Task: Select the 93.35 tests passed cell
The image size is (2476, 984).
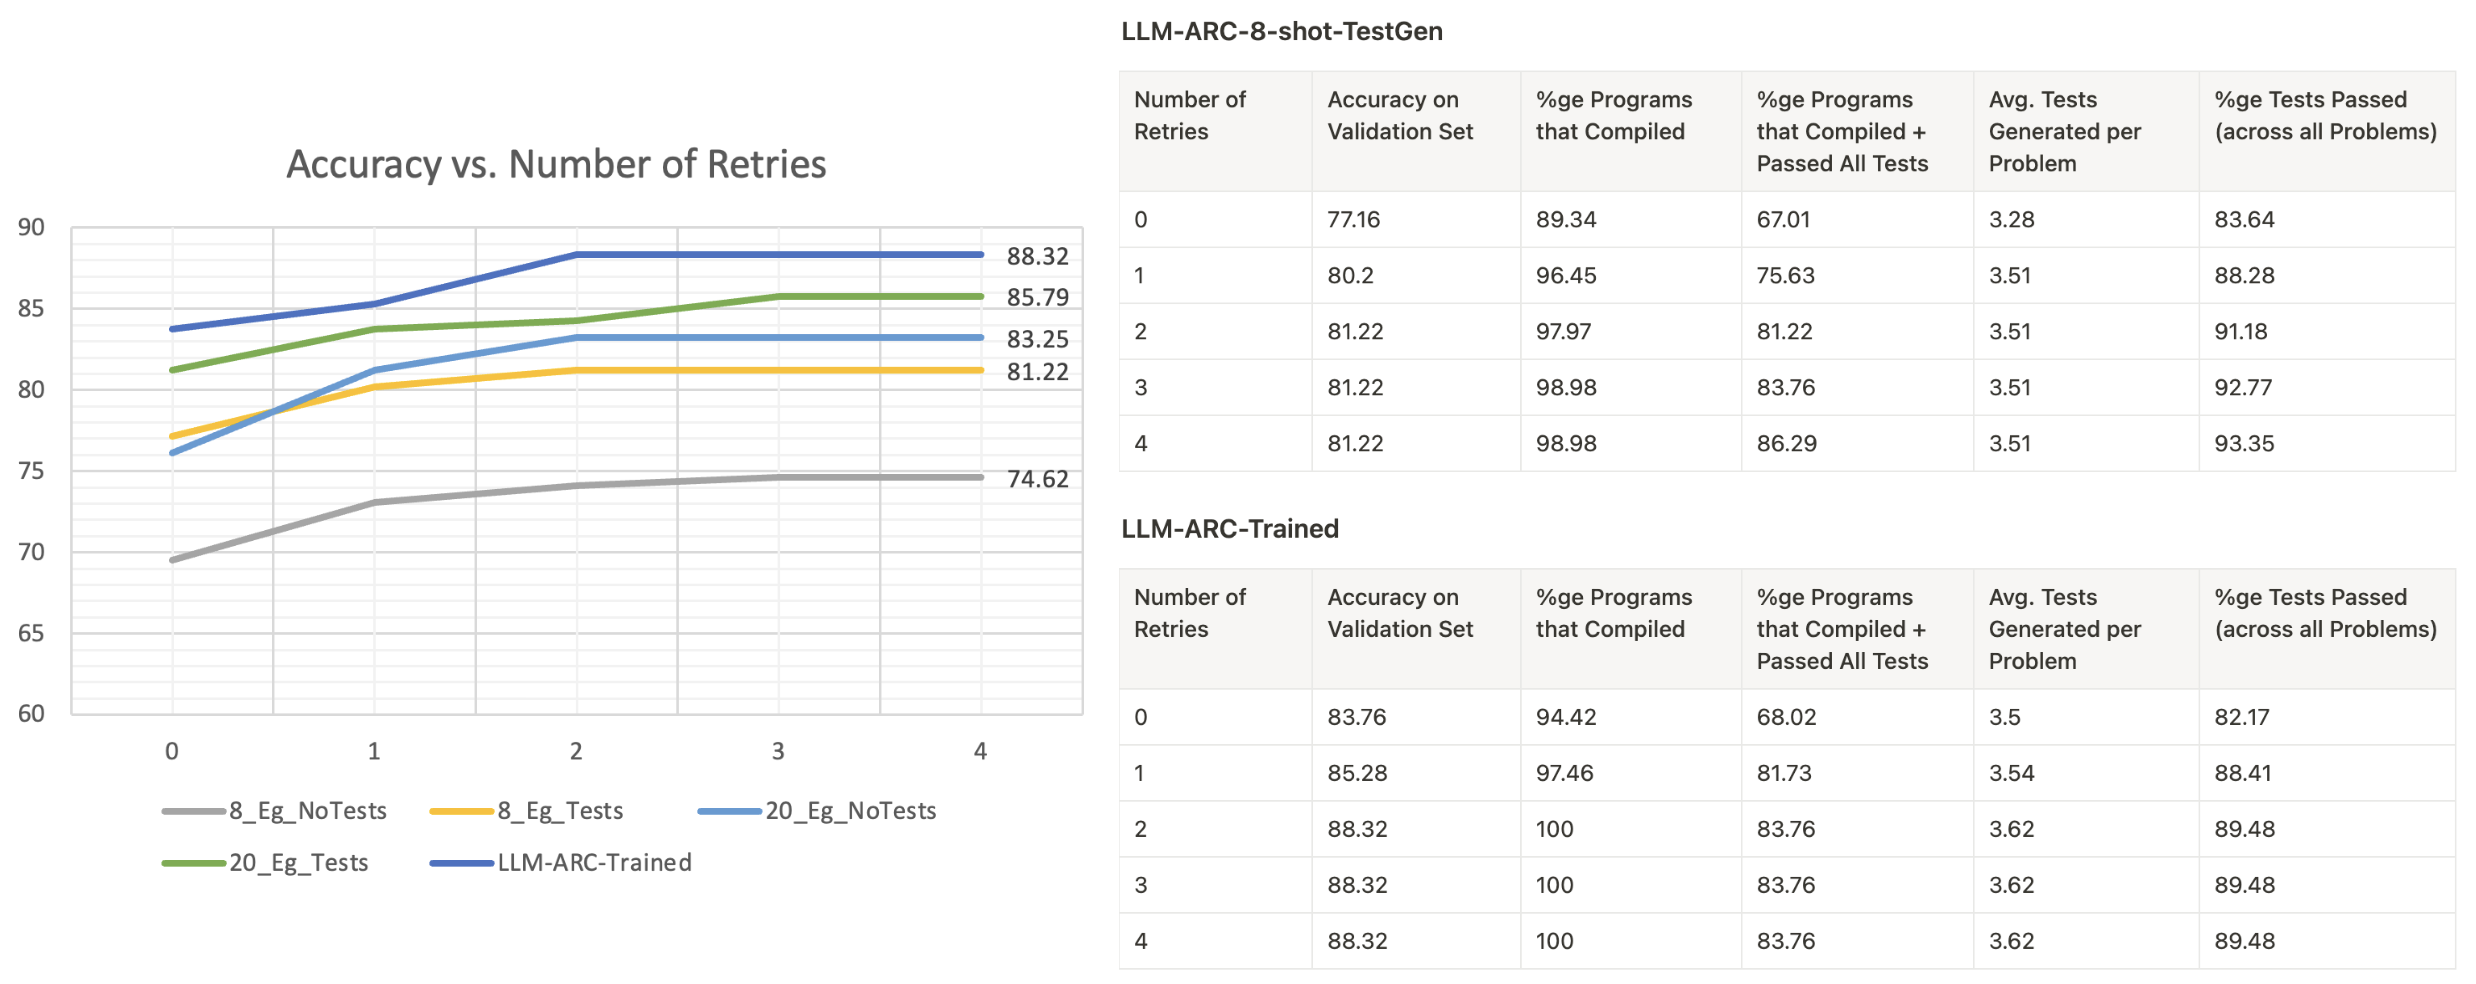Action: tap(2244, 444)
